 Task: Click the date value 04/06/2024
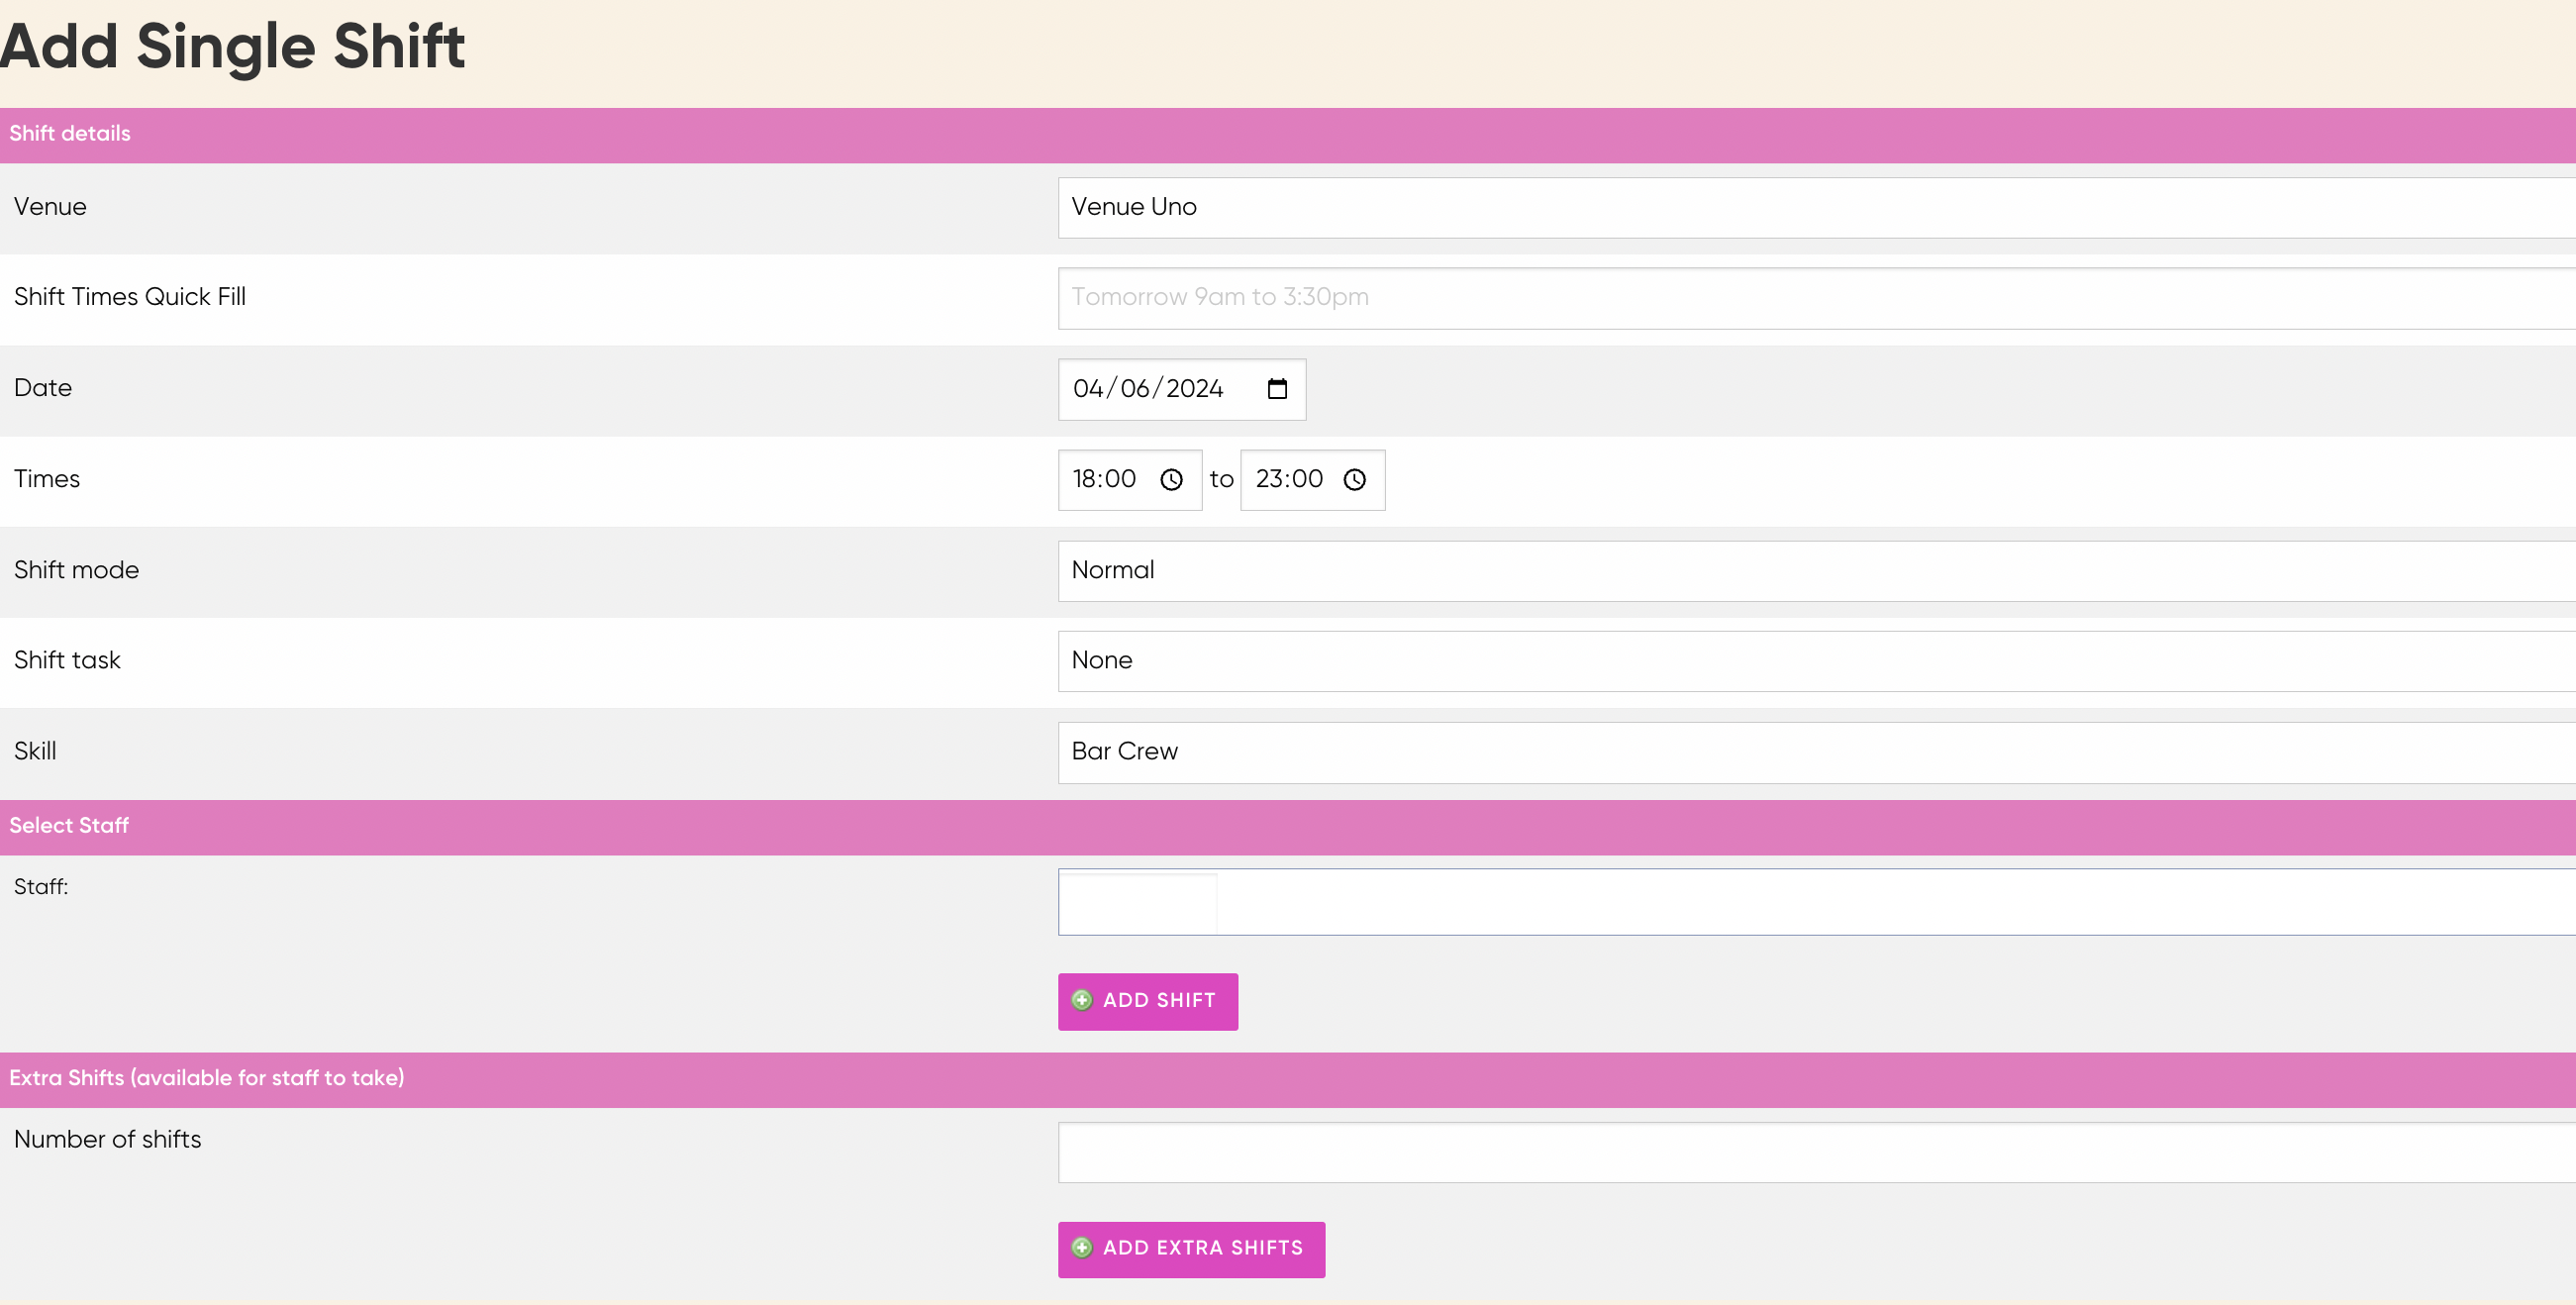pos(1148,389)
